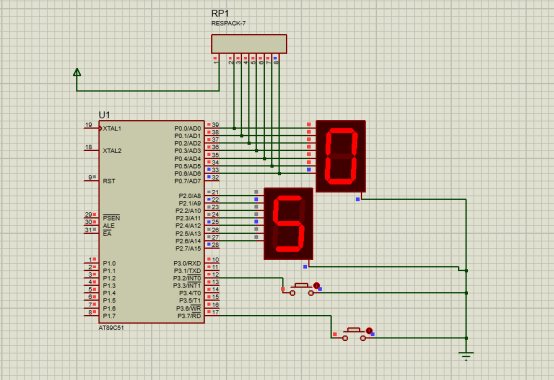Click the P2.0/A8 pin 21
Image resolution: width=554 pixels, height=380 pixels.
[212, 195]
